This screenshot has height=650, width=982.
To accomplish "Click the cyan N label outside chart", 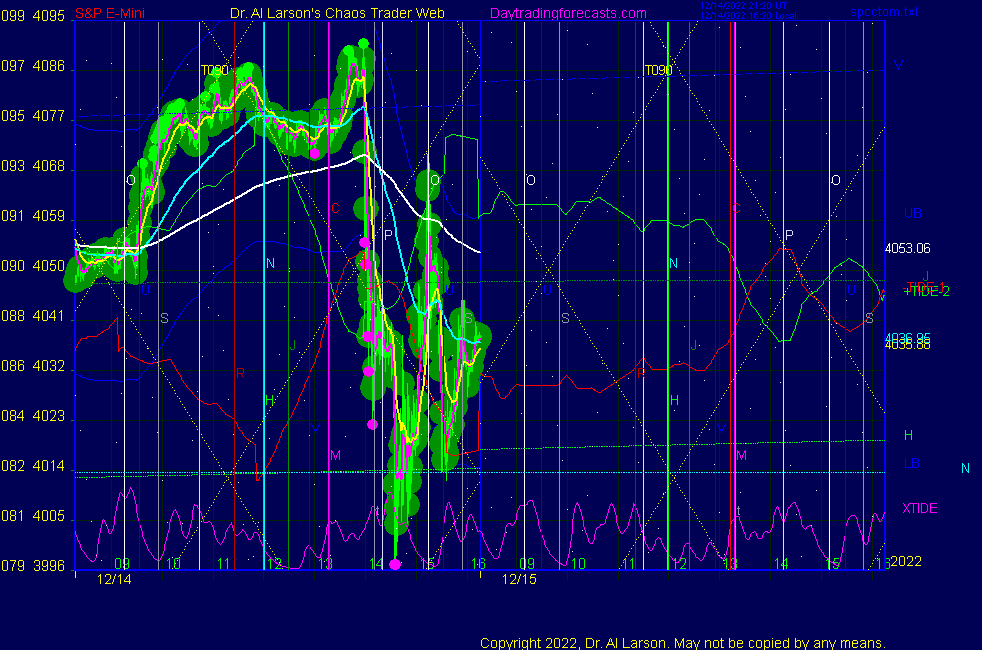I will coord(965,468).
